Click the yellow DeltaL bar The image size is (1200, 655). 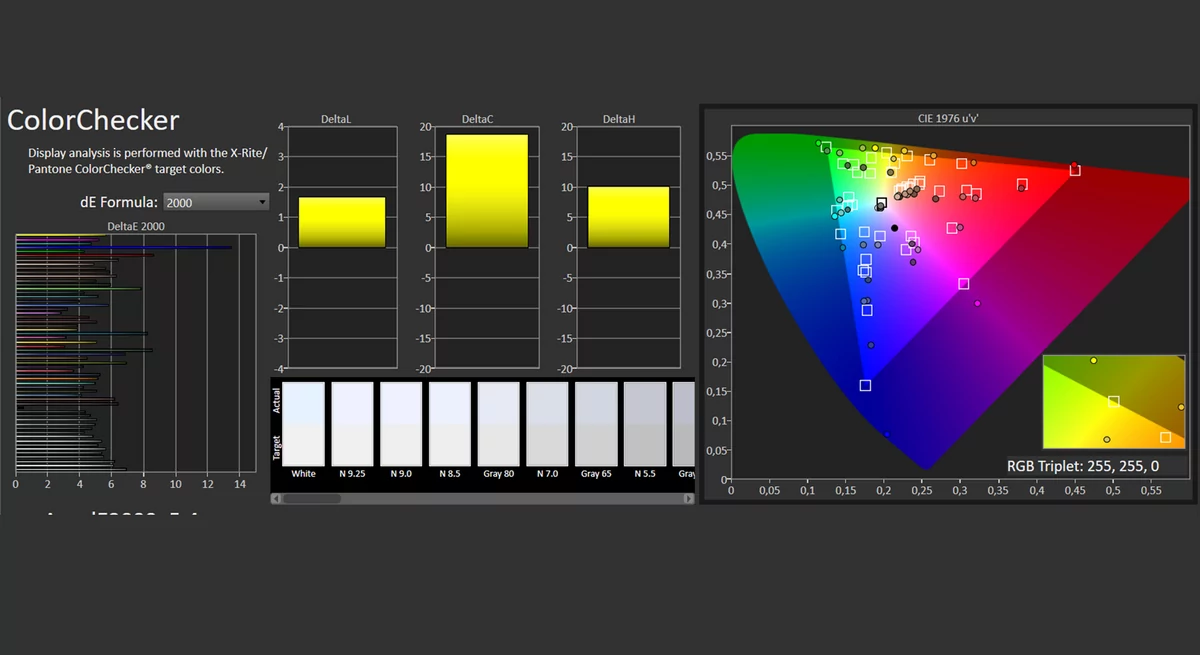pyautogui.click(x=342, y=222)
